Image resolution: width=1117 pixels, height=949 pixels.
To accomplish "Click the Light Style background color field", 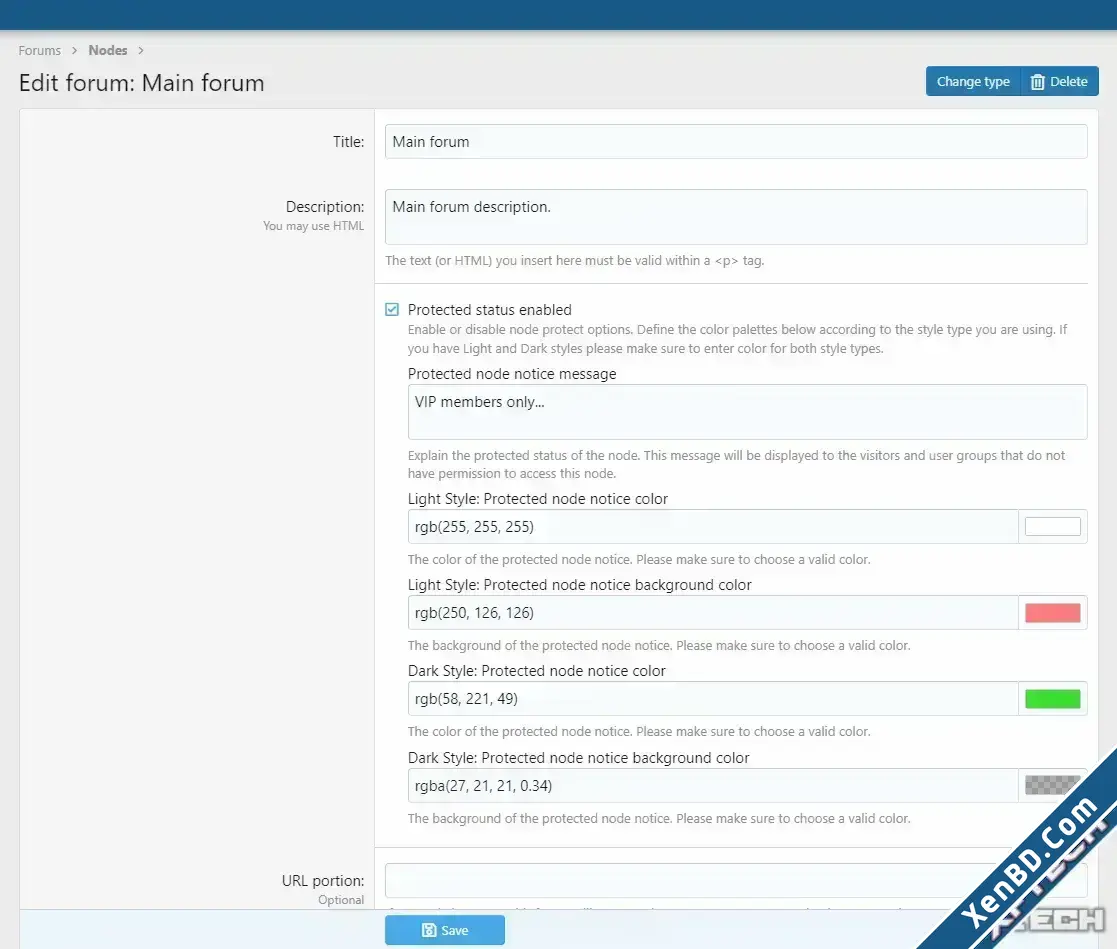I will 713,613.
